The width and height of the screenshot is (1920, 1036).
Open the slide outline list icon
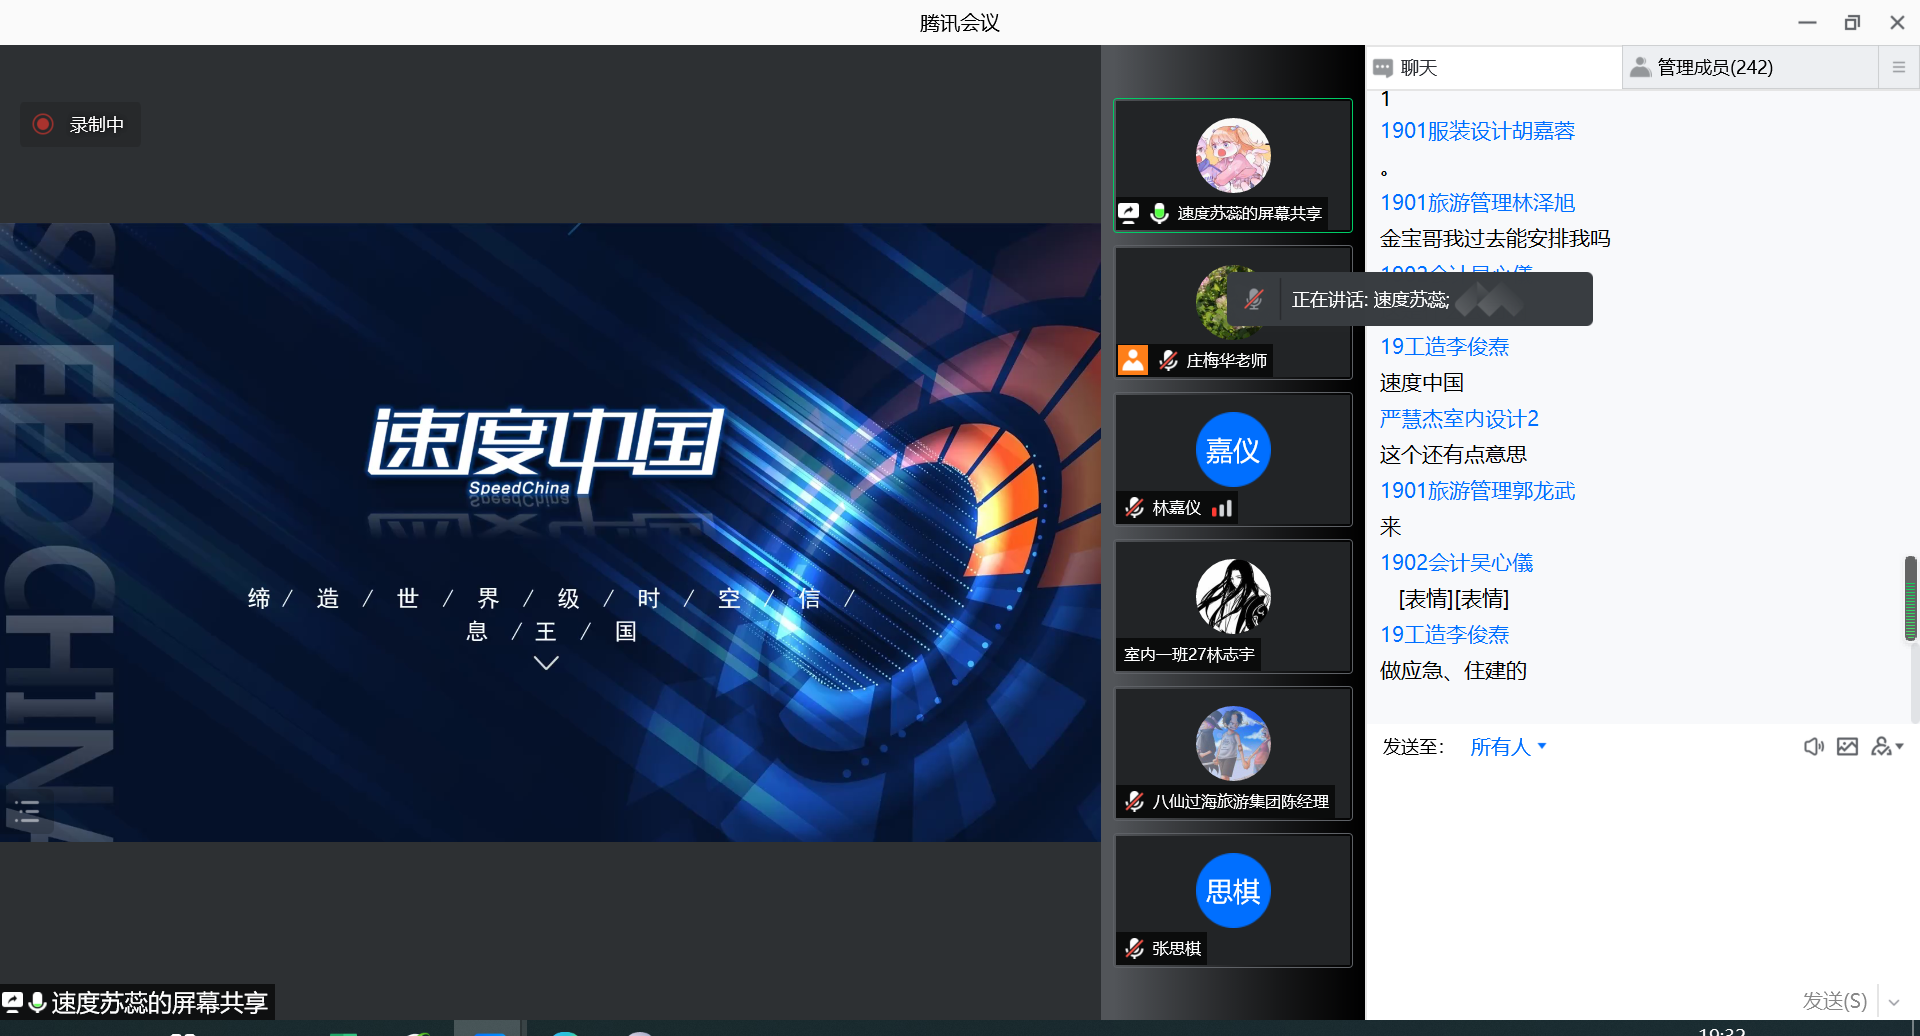(x=27, y=811)
